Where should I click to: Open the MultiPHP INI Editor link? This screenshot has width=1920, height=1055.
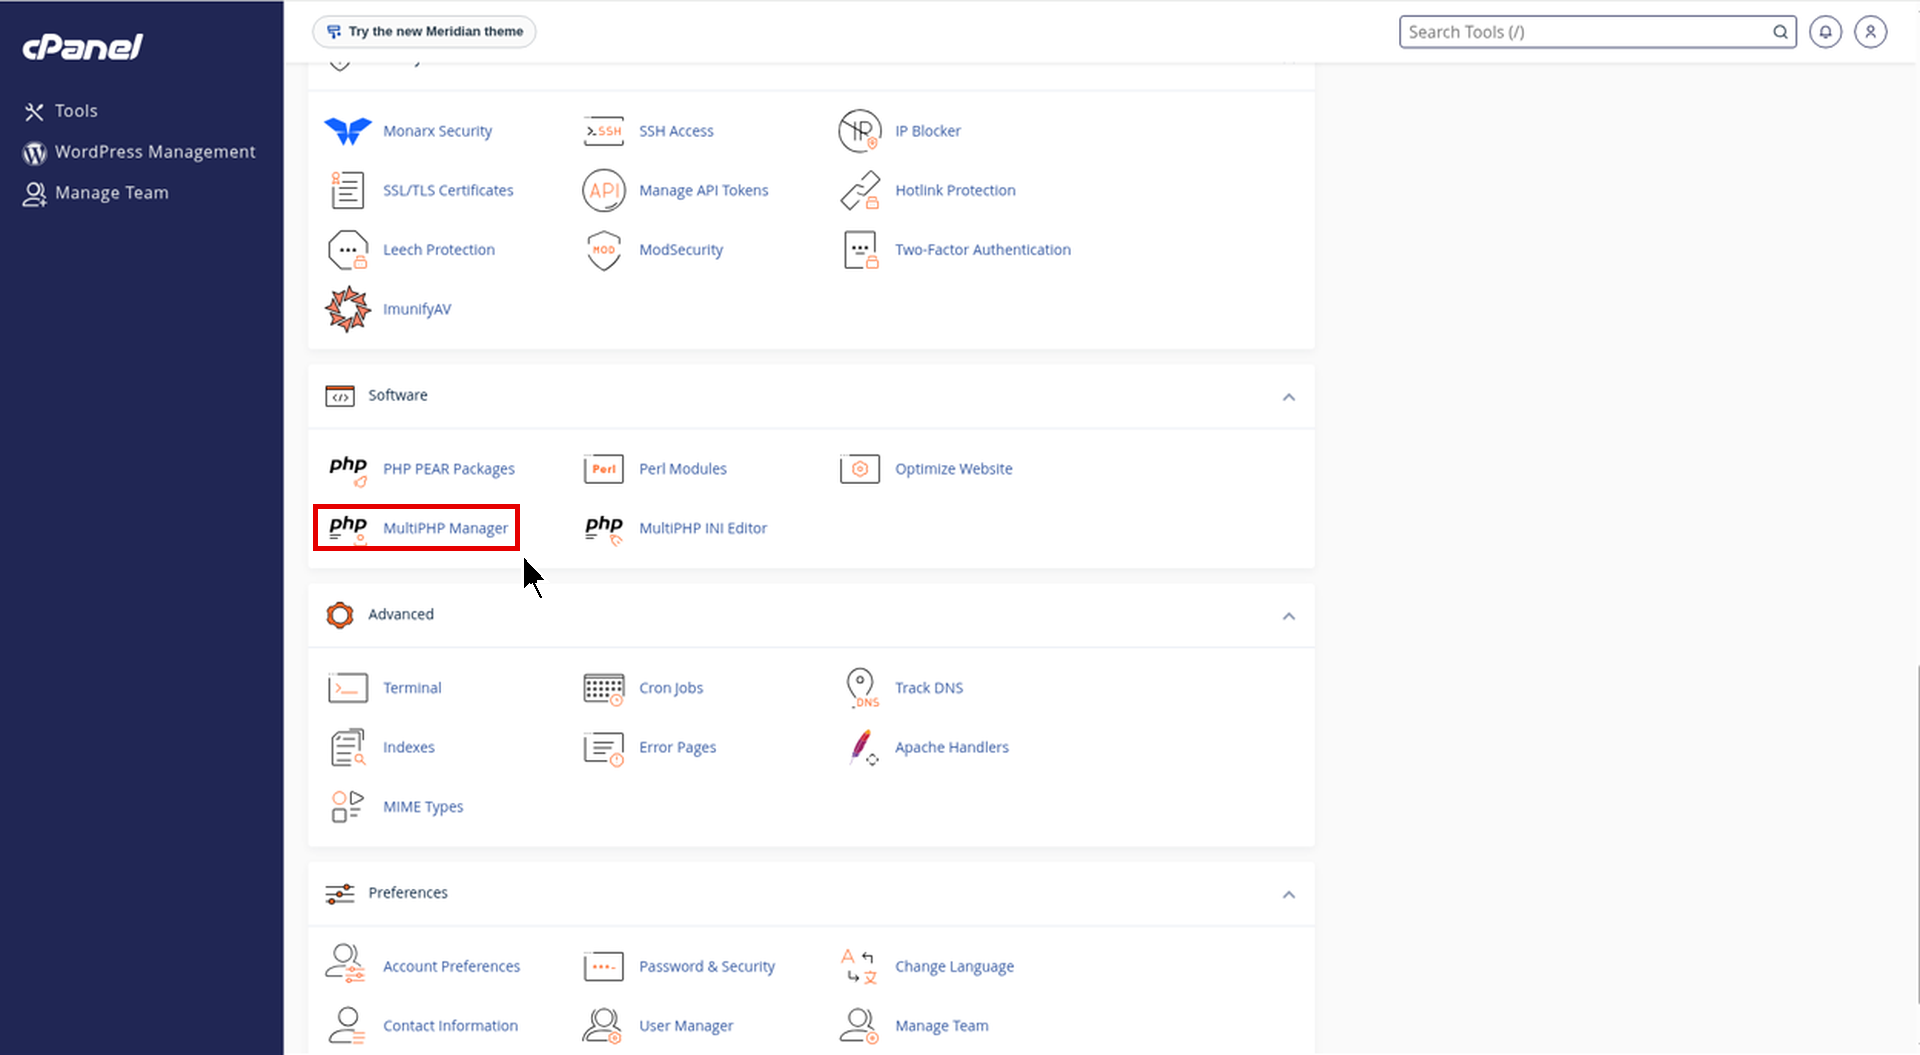tap(703, 528)
